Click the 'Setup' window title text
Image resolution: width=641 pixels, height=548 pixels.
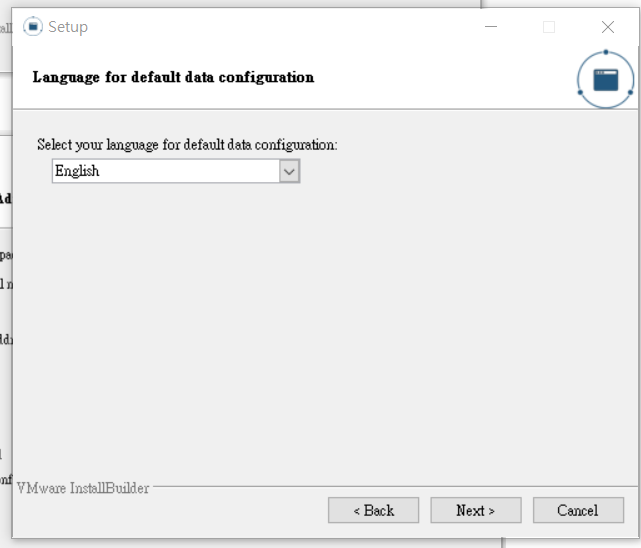pos(68,27)
